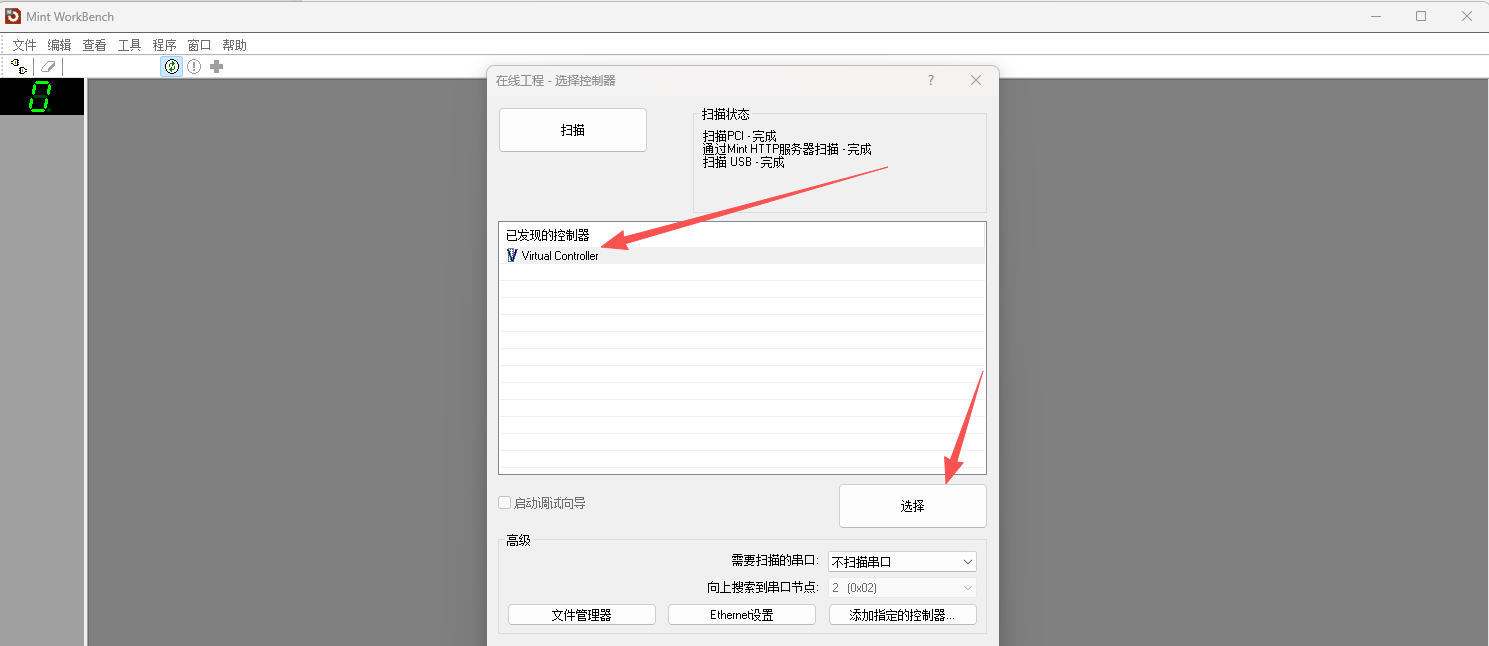The width and height of the screenshot is (1489, 646).
Task: Open the 需要扫描的串口 dropdown
Action: (x=902, y=562)
